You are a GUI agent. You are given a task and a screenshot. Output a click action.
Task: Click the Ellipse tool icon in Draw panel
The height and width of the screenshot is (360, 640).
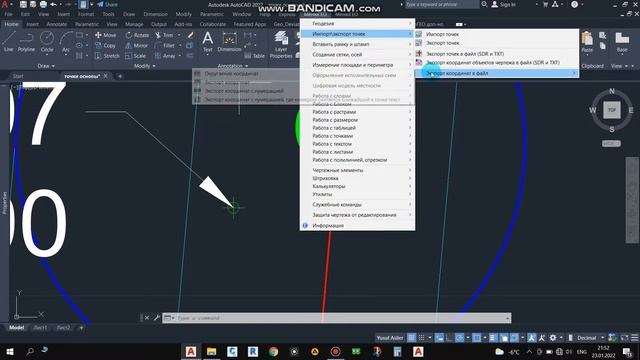[x=80, y=46]
